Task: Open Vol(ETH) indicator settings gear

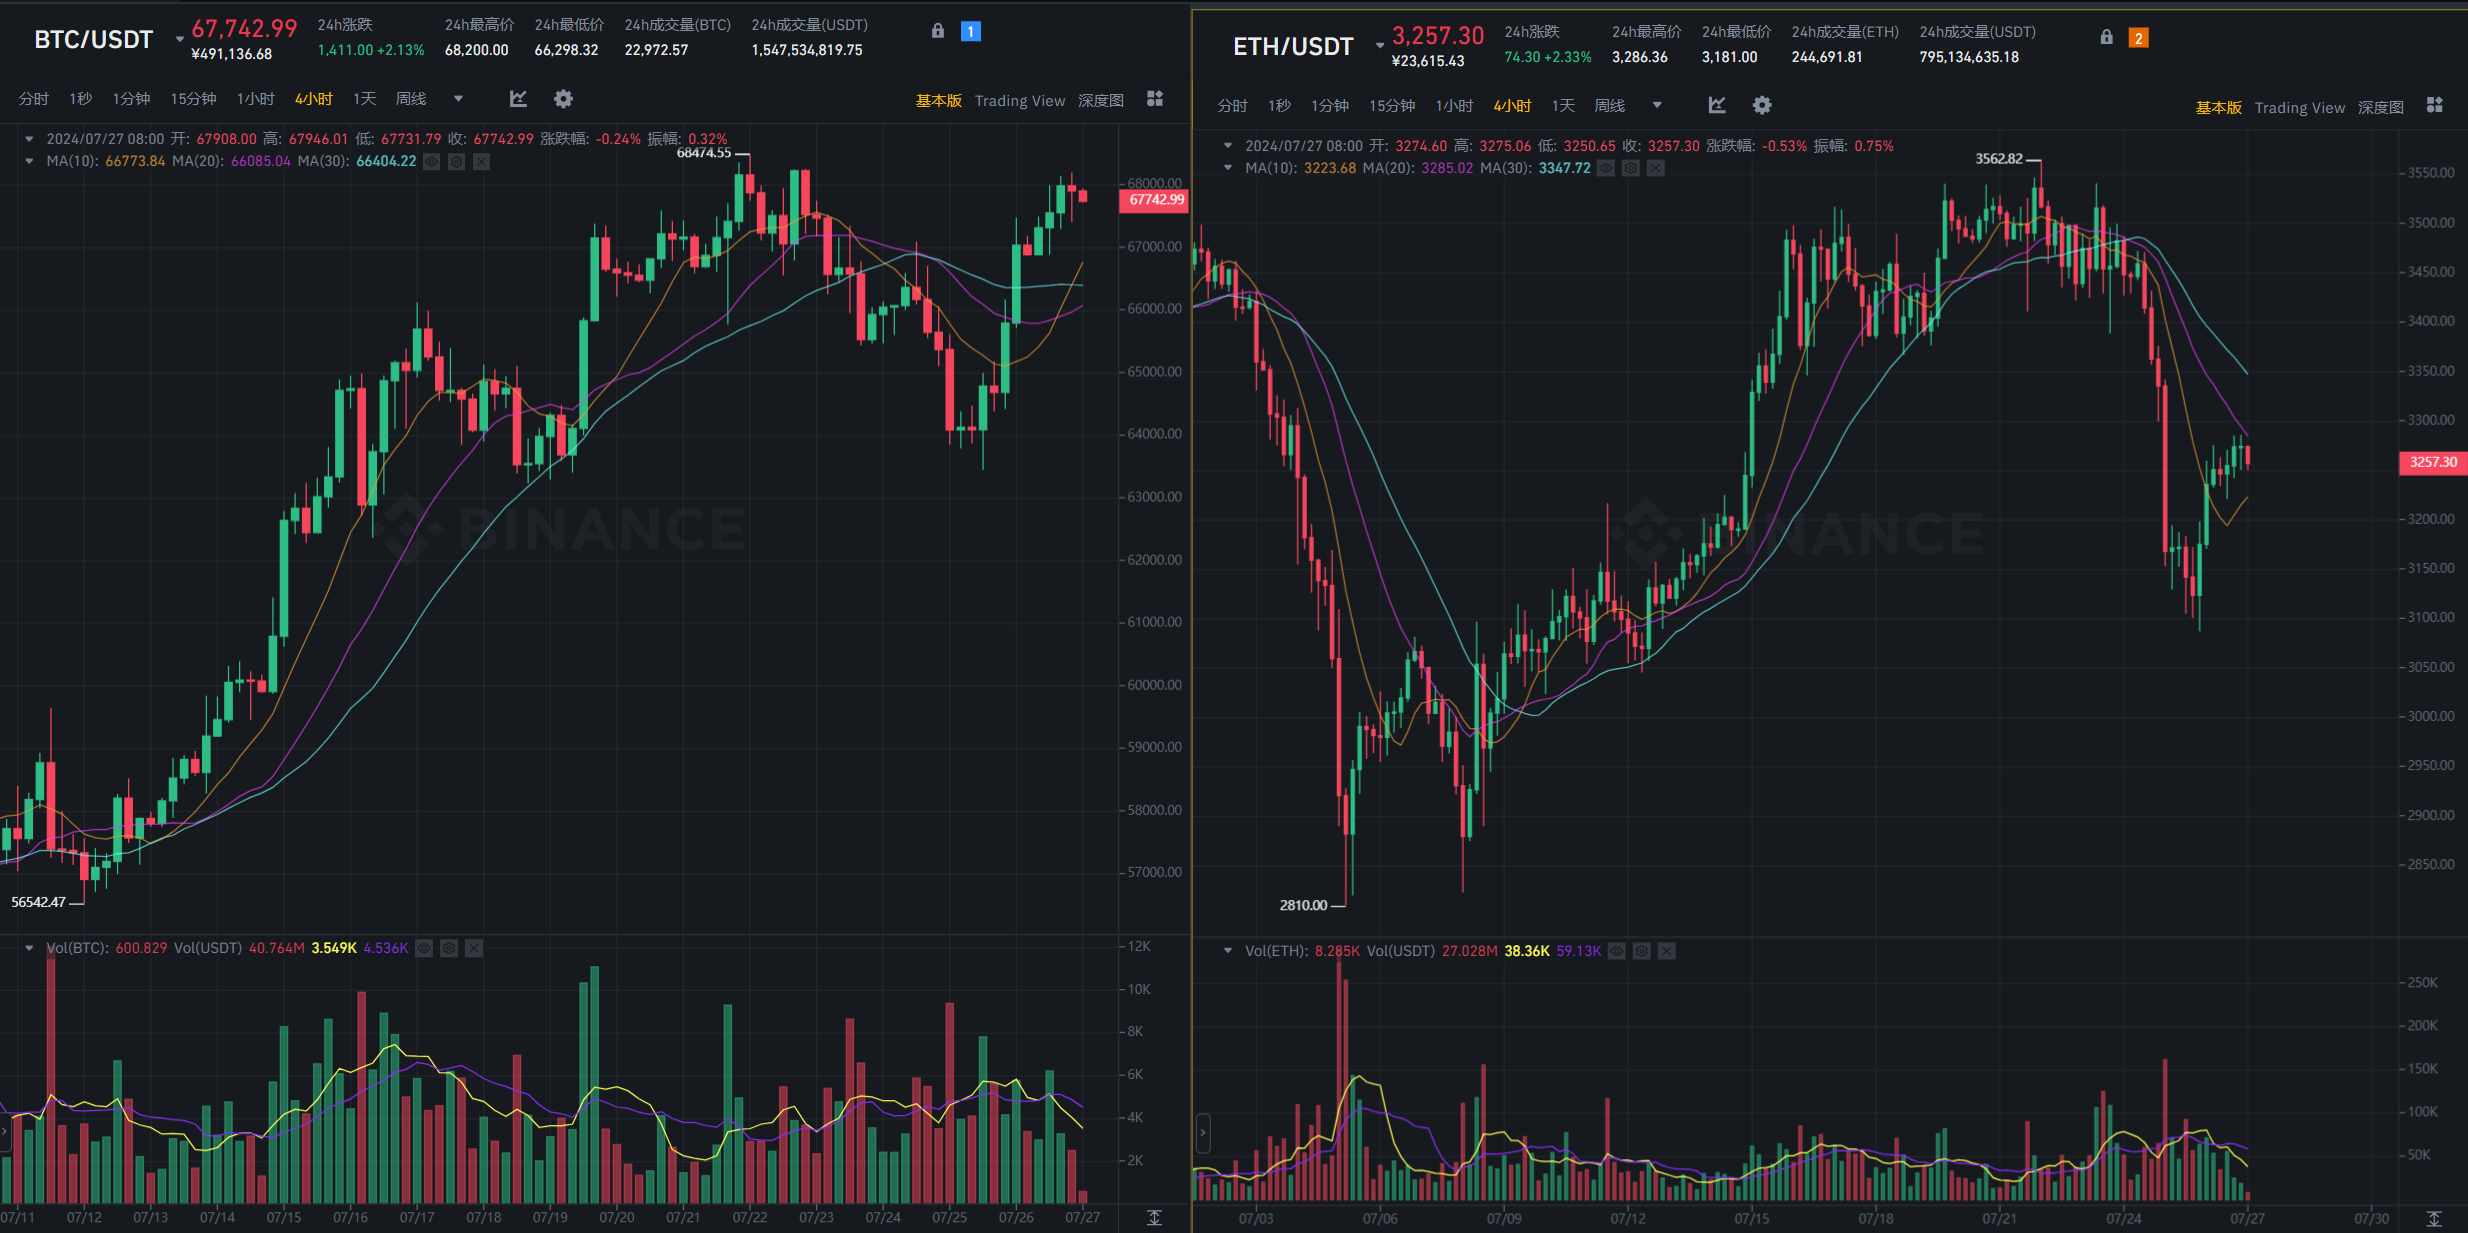Action: (1641, 951)
